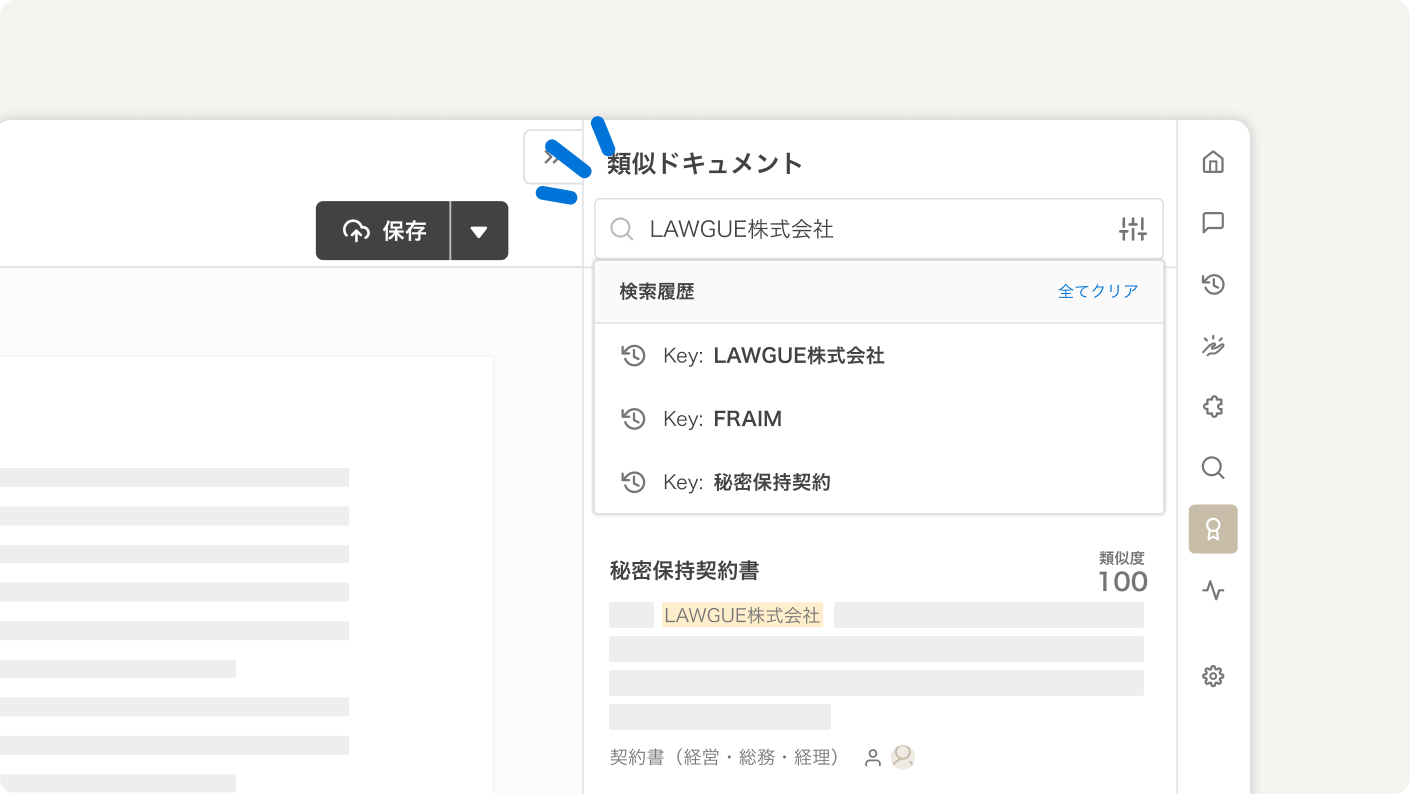The image size is (1410, 794).
Task: Click the magnifier search icon in sidebar
Action: (x=1213, y=468)
